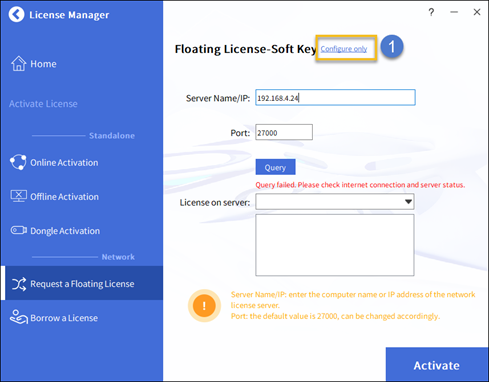Minimize the License Manager window
489x382 pixels.
point(454,12)
